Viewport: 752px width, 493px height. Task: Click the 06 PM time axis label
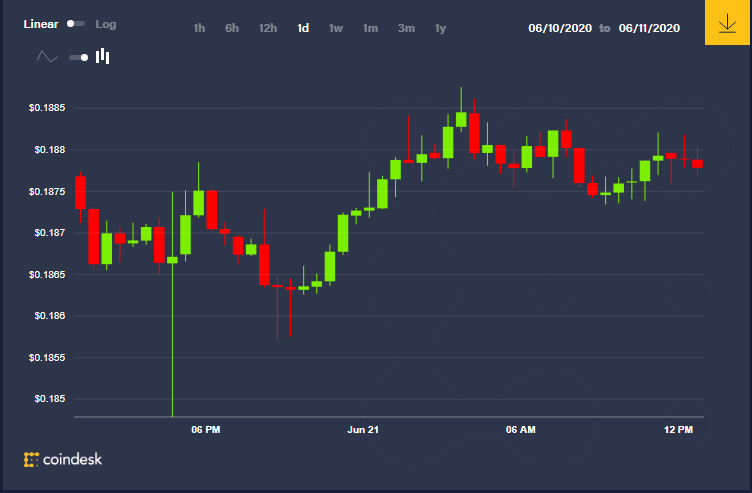(206, 429)
